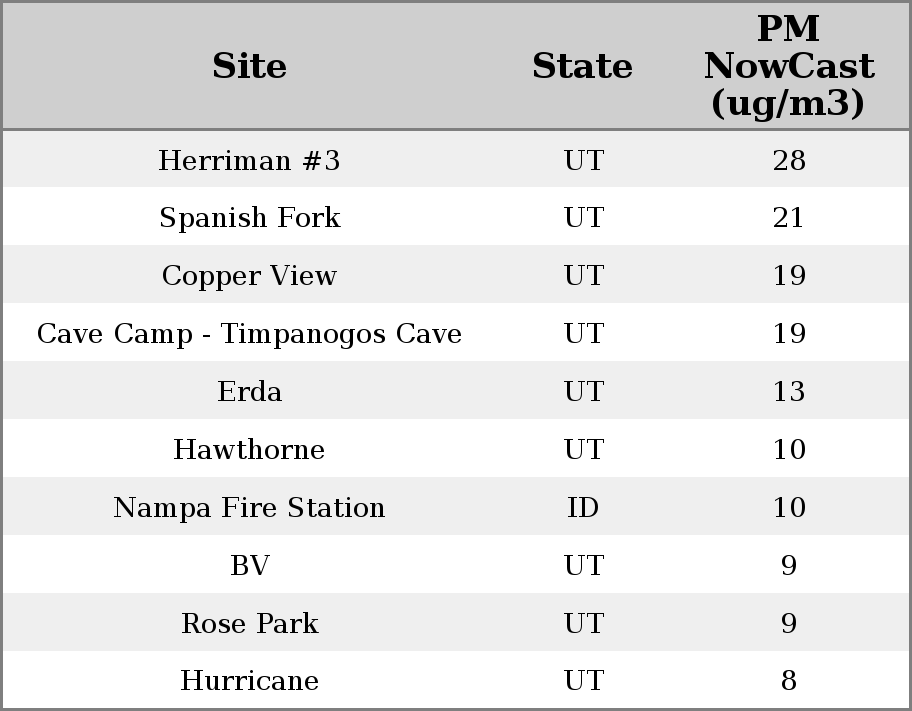The height and width of the screenshot is (711, 912).
Task: Select the Hawthorne site name
Action: click(249, 450)
